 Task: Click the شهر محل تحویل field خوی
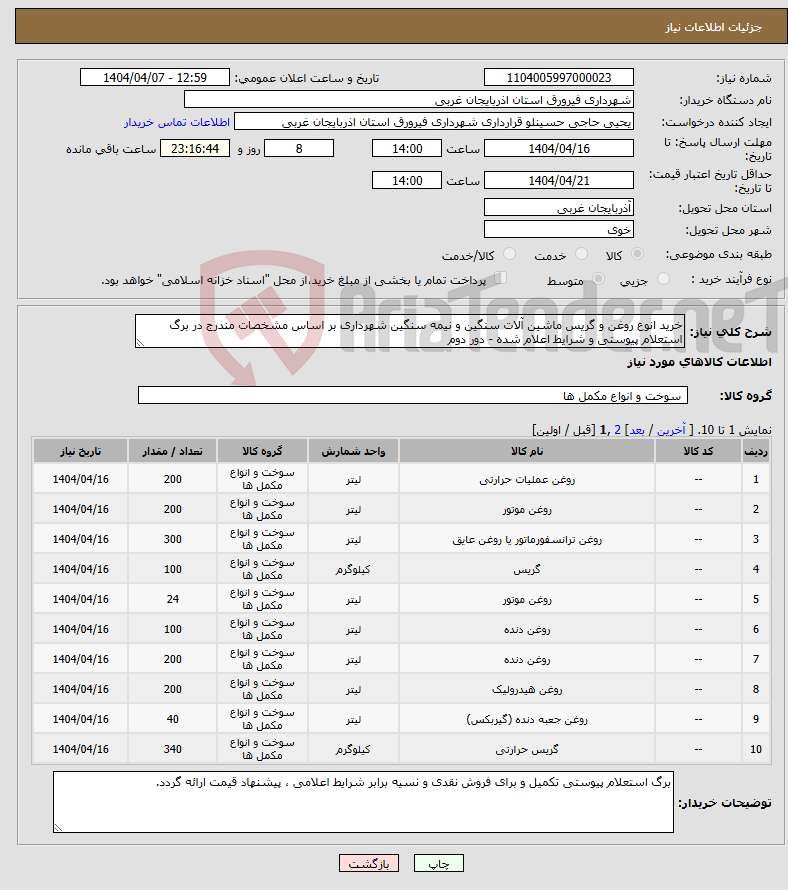coord(559,230)
